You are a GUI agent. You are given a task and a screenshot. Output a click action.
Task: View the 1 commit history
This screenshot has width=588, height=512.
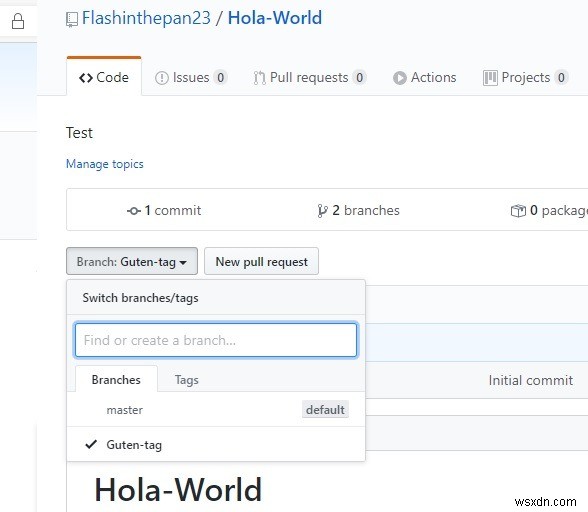164,210
